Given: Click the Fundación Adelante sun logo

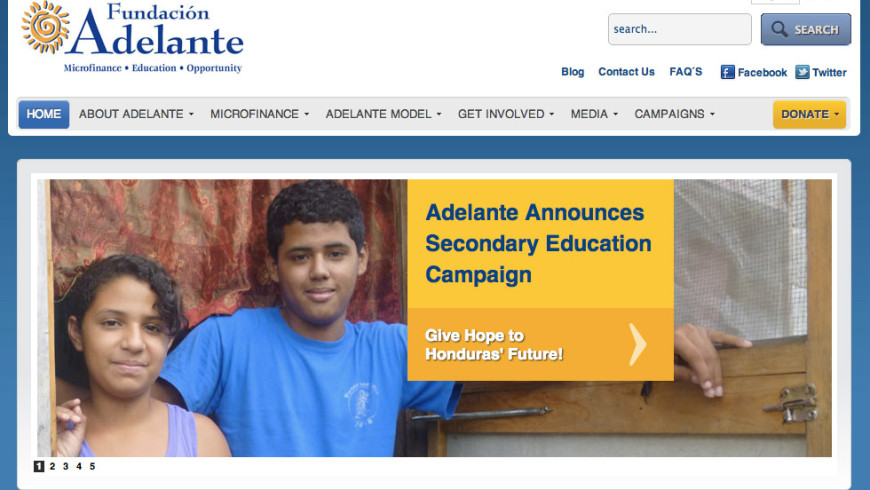Looking at the screenshot, I should pos(45,28).
